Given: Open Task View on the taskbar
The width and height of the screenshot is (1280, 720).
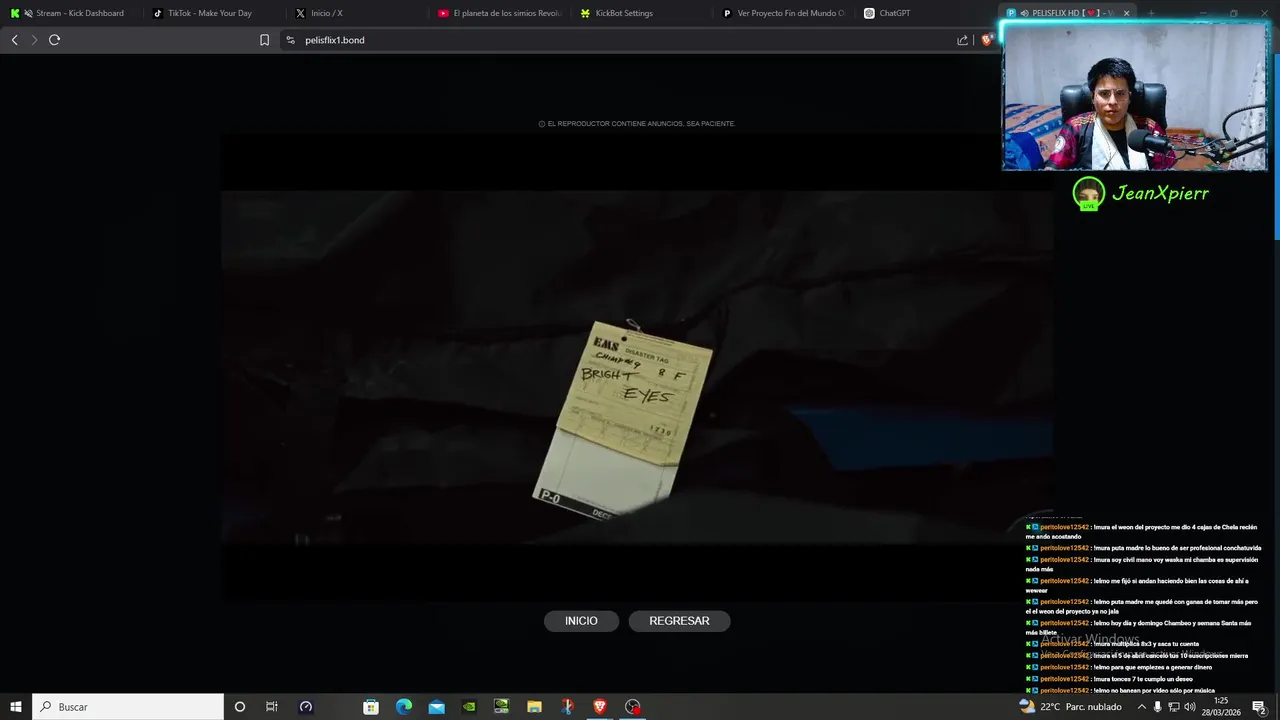Looking at the screenshot, I should [272, 707].
